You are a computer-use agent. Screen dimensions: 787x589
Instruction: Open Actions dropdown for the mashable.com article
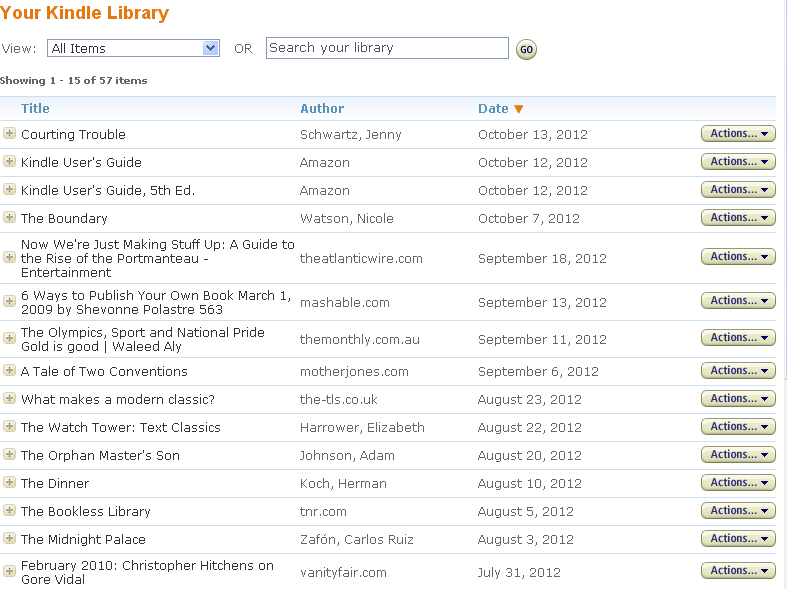738,301
